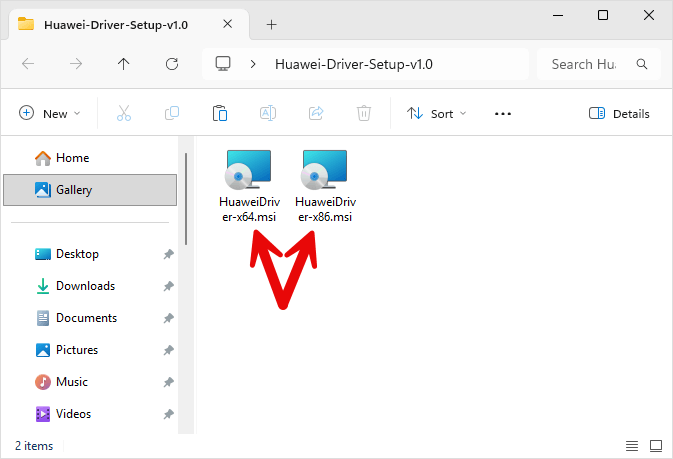
Task: Click the Search box field
Action: (599, 64)
